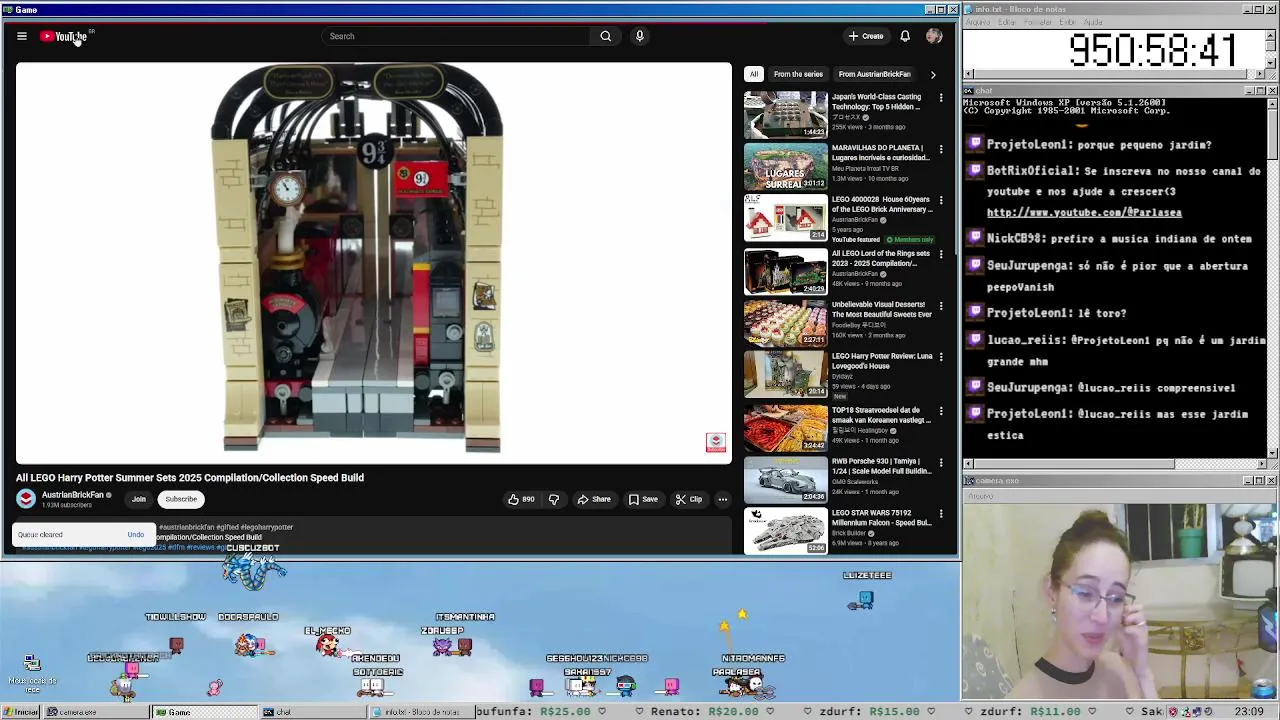1280x720 pixels.
Task: Create a Clip of the video
Action: [x=688, y=499]
